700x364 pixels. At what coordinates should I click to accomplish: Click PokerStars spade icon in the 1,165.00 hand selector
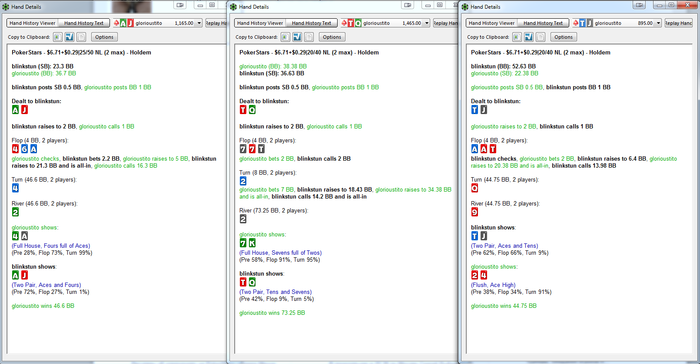[x=117, y=23]
